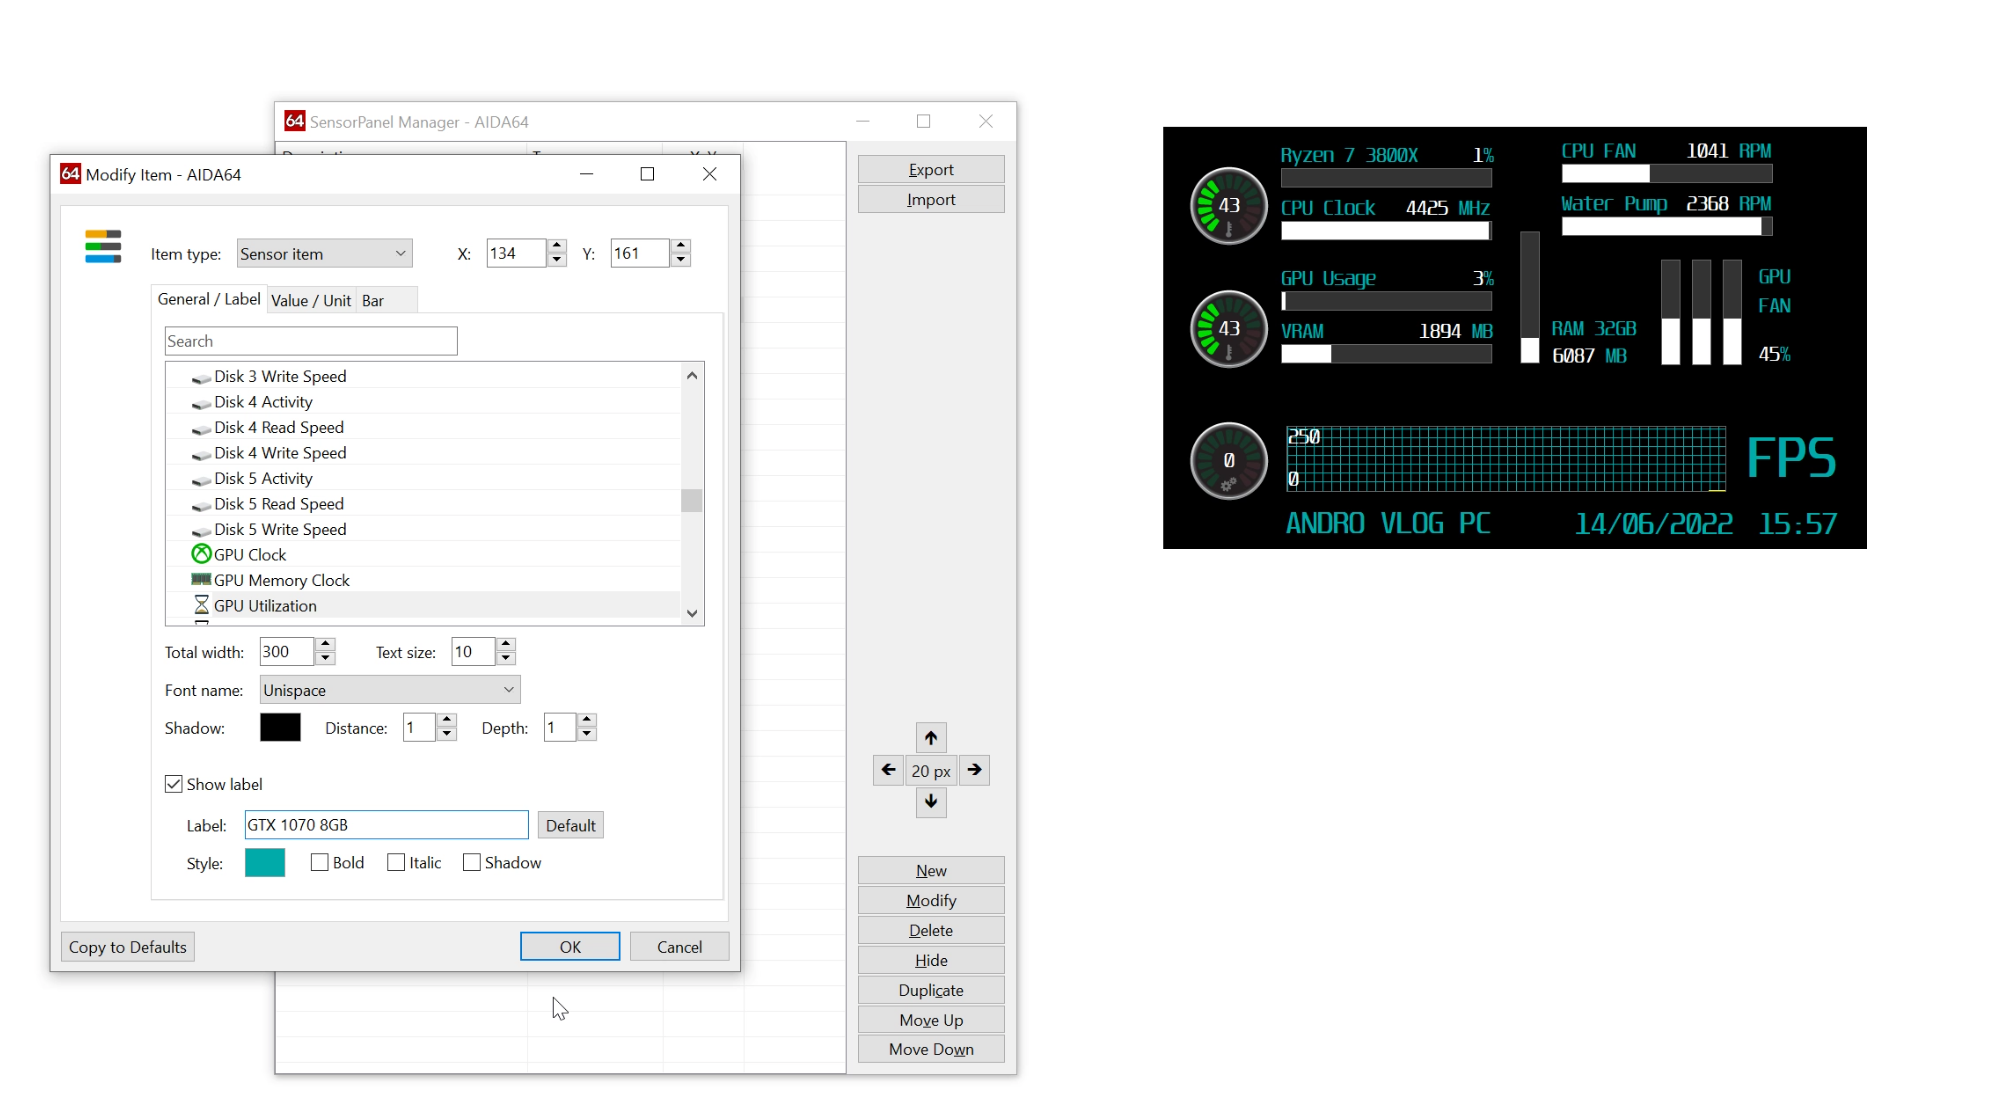Viewport: 2000px width, 1112px height.
Task: Select GPU Memory Clock sensor item
Action: [x=281, y=580]
